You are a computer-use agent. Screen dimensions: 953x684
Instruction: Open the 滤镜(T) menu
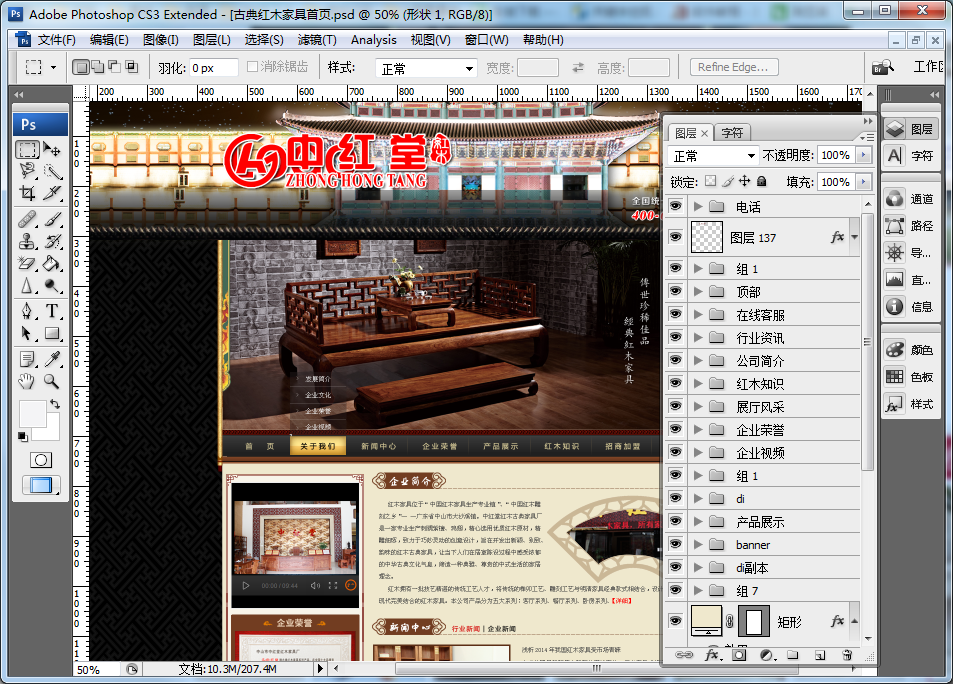coord(316,40)
